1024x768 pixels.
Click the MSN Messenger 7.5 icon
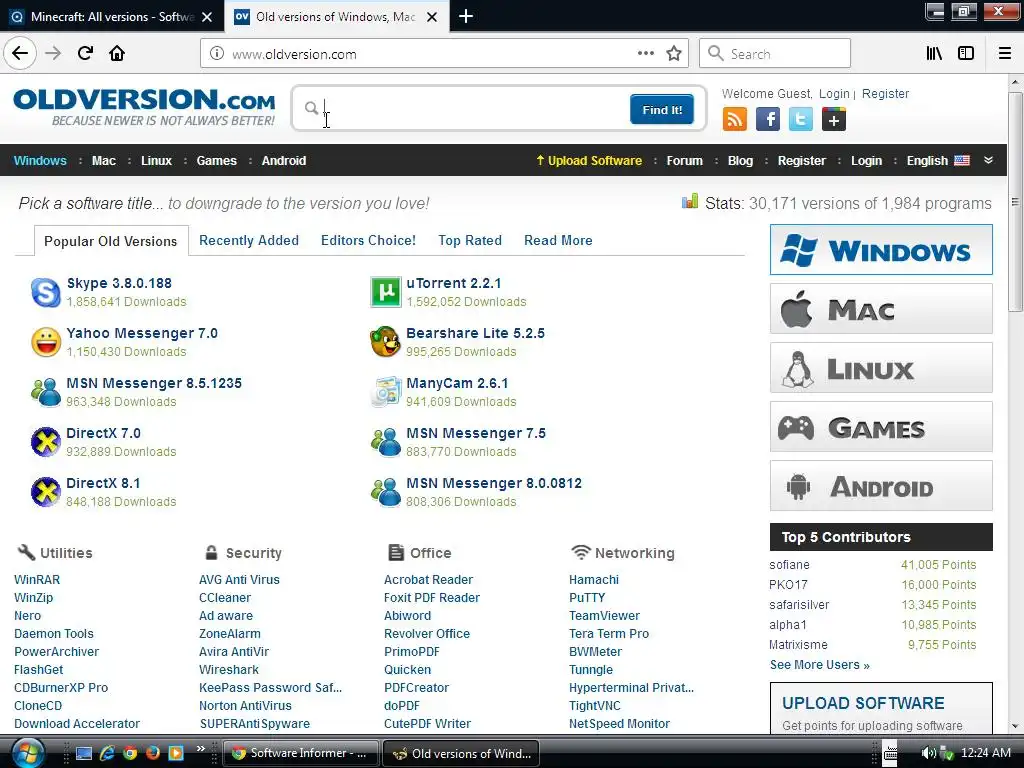(x=385, y=442)
